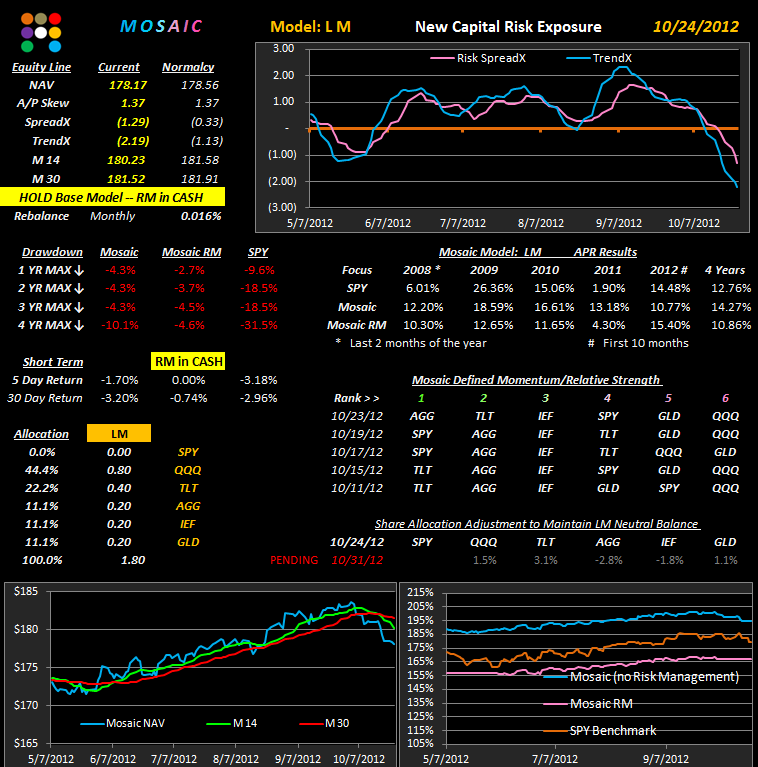Select the allocation total 1.80
The image size is (758, 767).
coord(133,560)
